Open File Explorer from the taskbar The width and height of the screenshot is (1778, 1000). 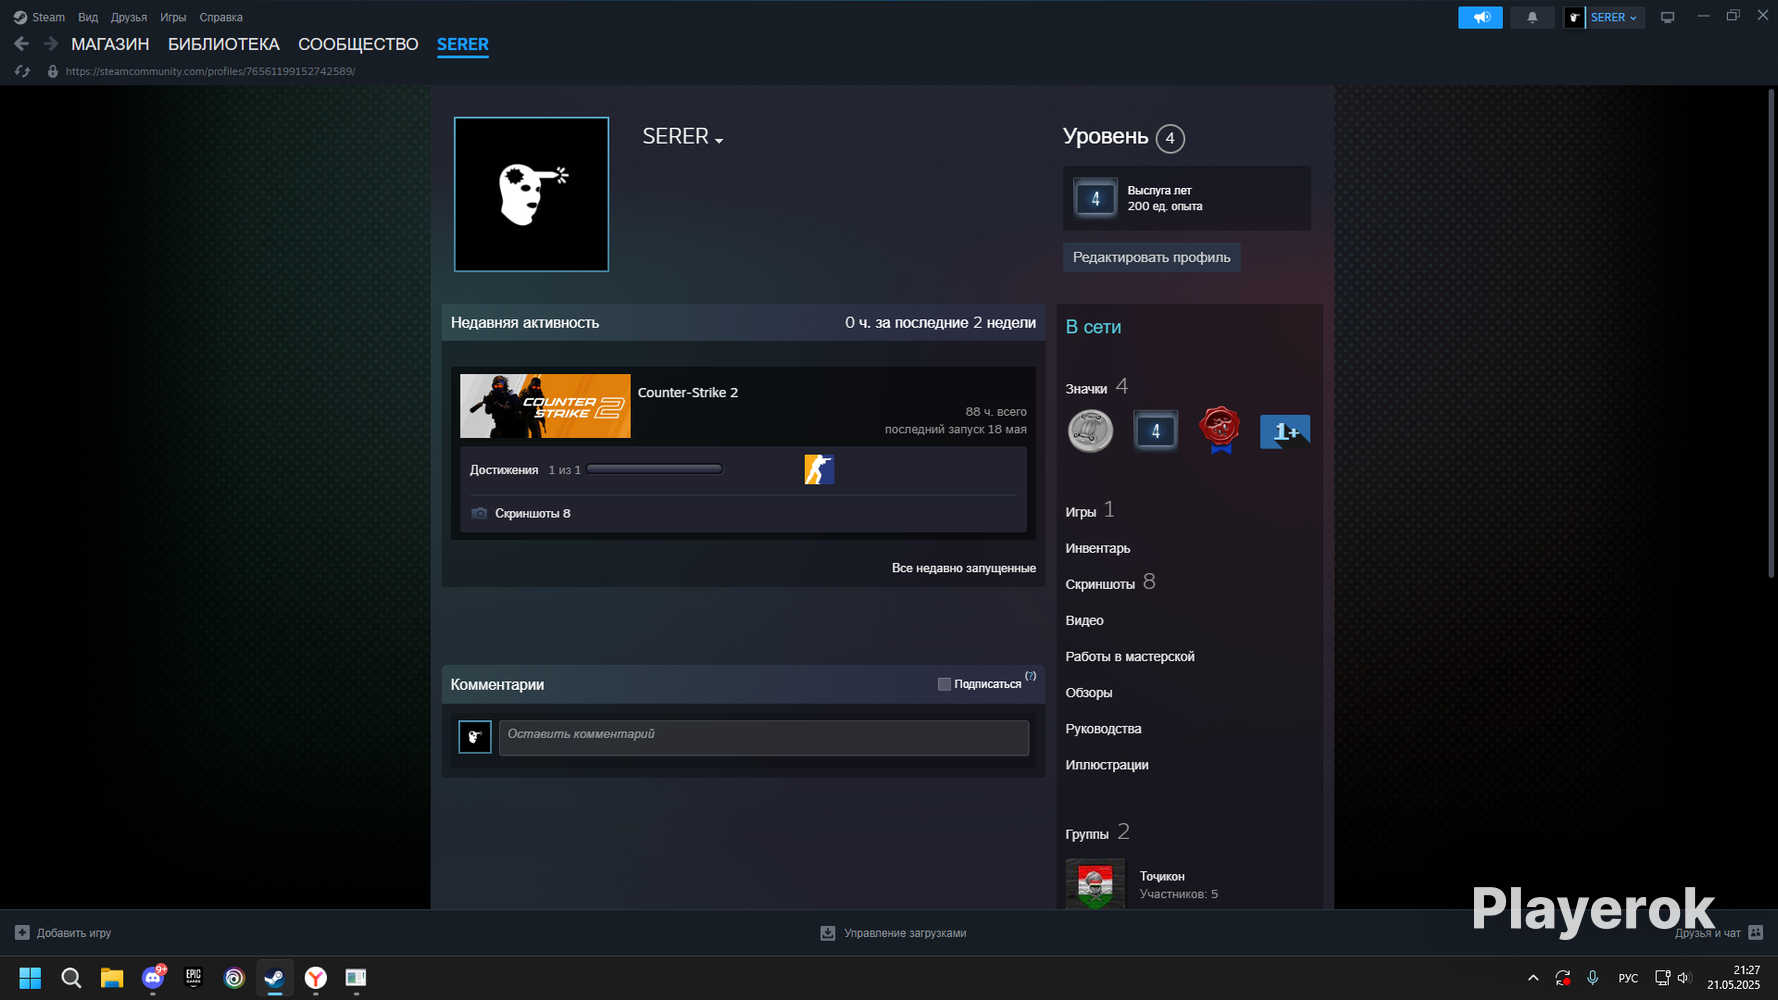[x=112, y=978]
